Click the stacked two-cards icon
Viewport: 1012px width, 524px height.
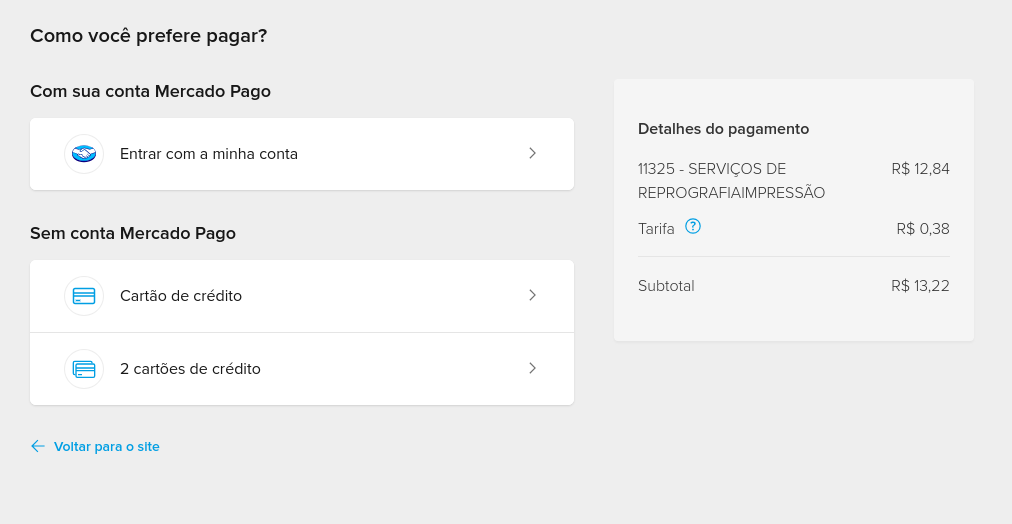[84, 369]
